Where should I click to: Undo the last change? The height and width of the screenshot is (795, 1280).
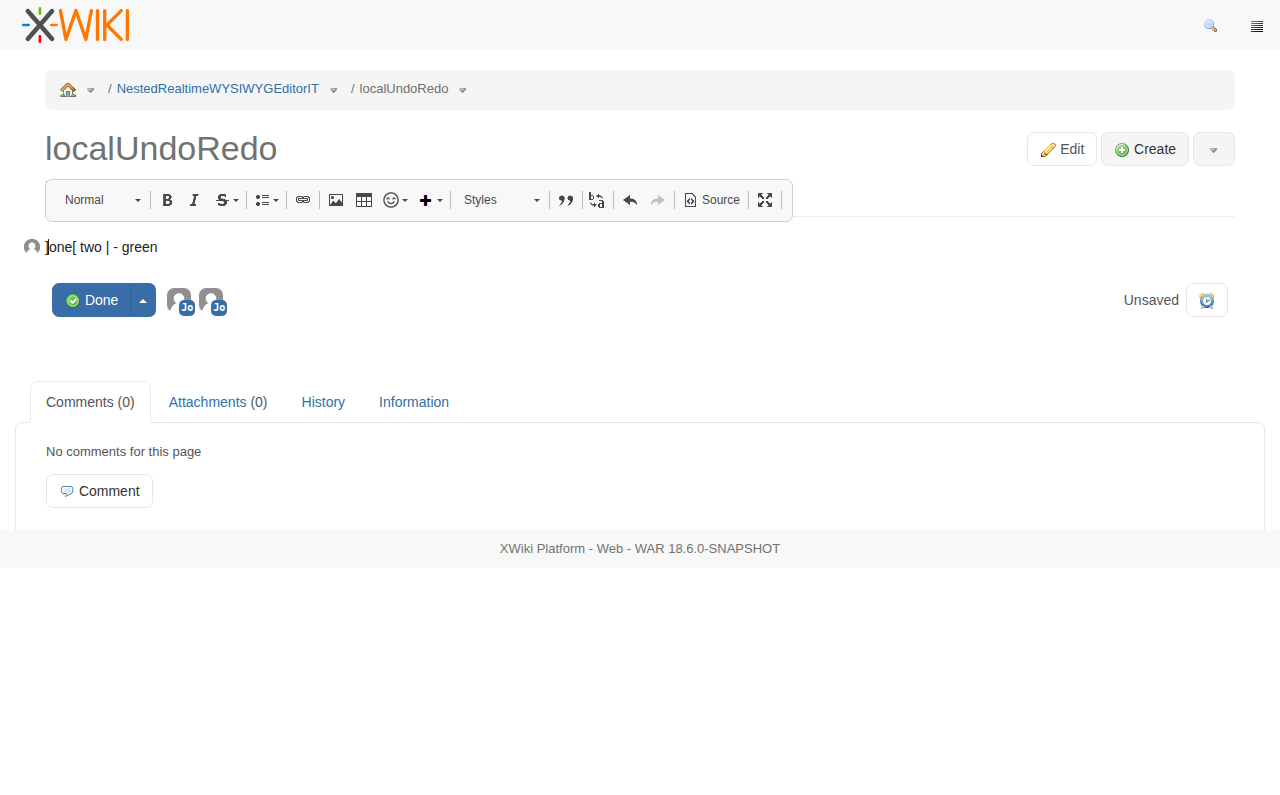tap(630, 200)
